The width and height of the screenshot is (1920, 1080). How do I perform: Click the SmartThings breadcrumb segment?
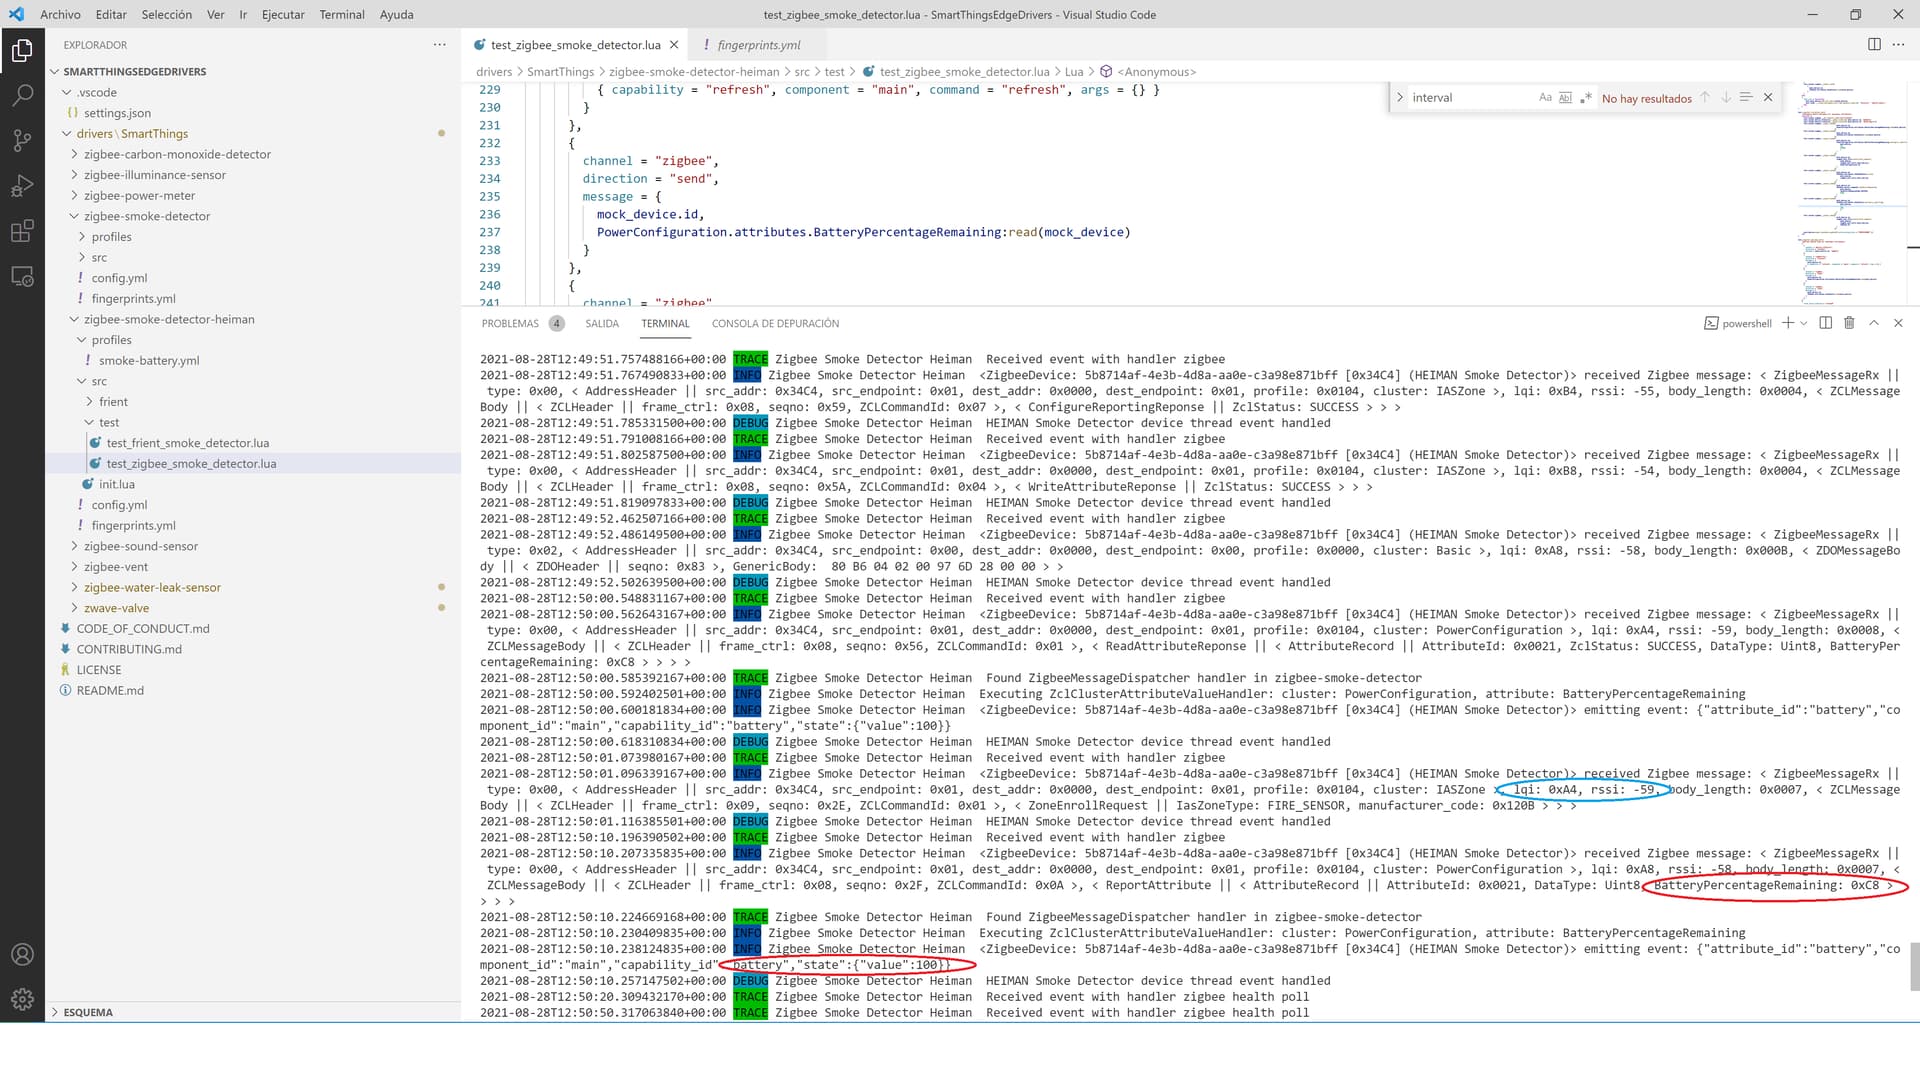pyautogui.click(x=560, y=72)
